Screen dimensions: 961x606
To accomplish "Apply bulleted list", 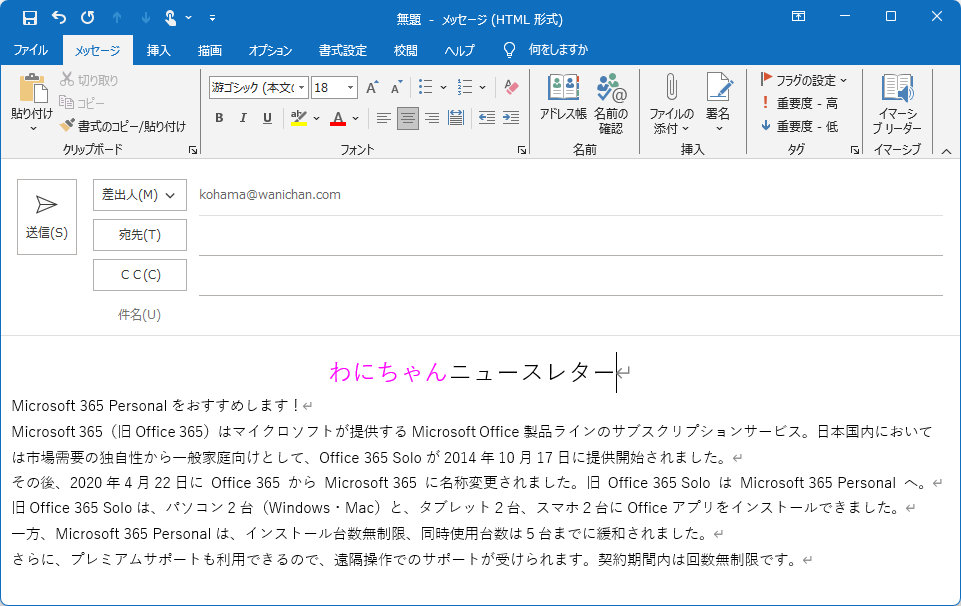I will [425, 87].
